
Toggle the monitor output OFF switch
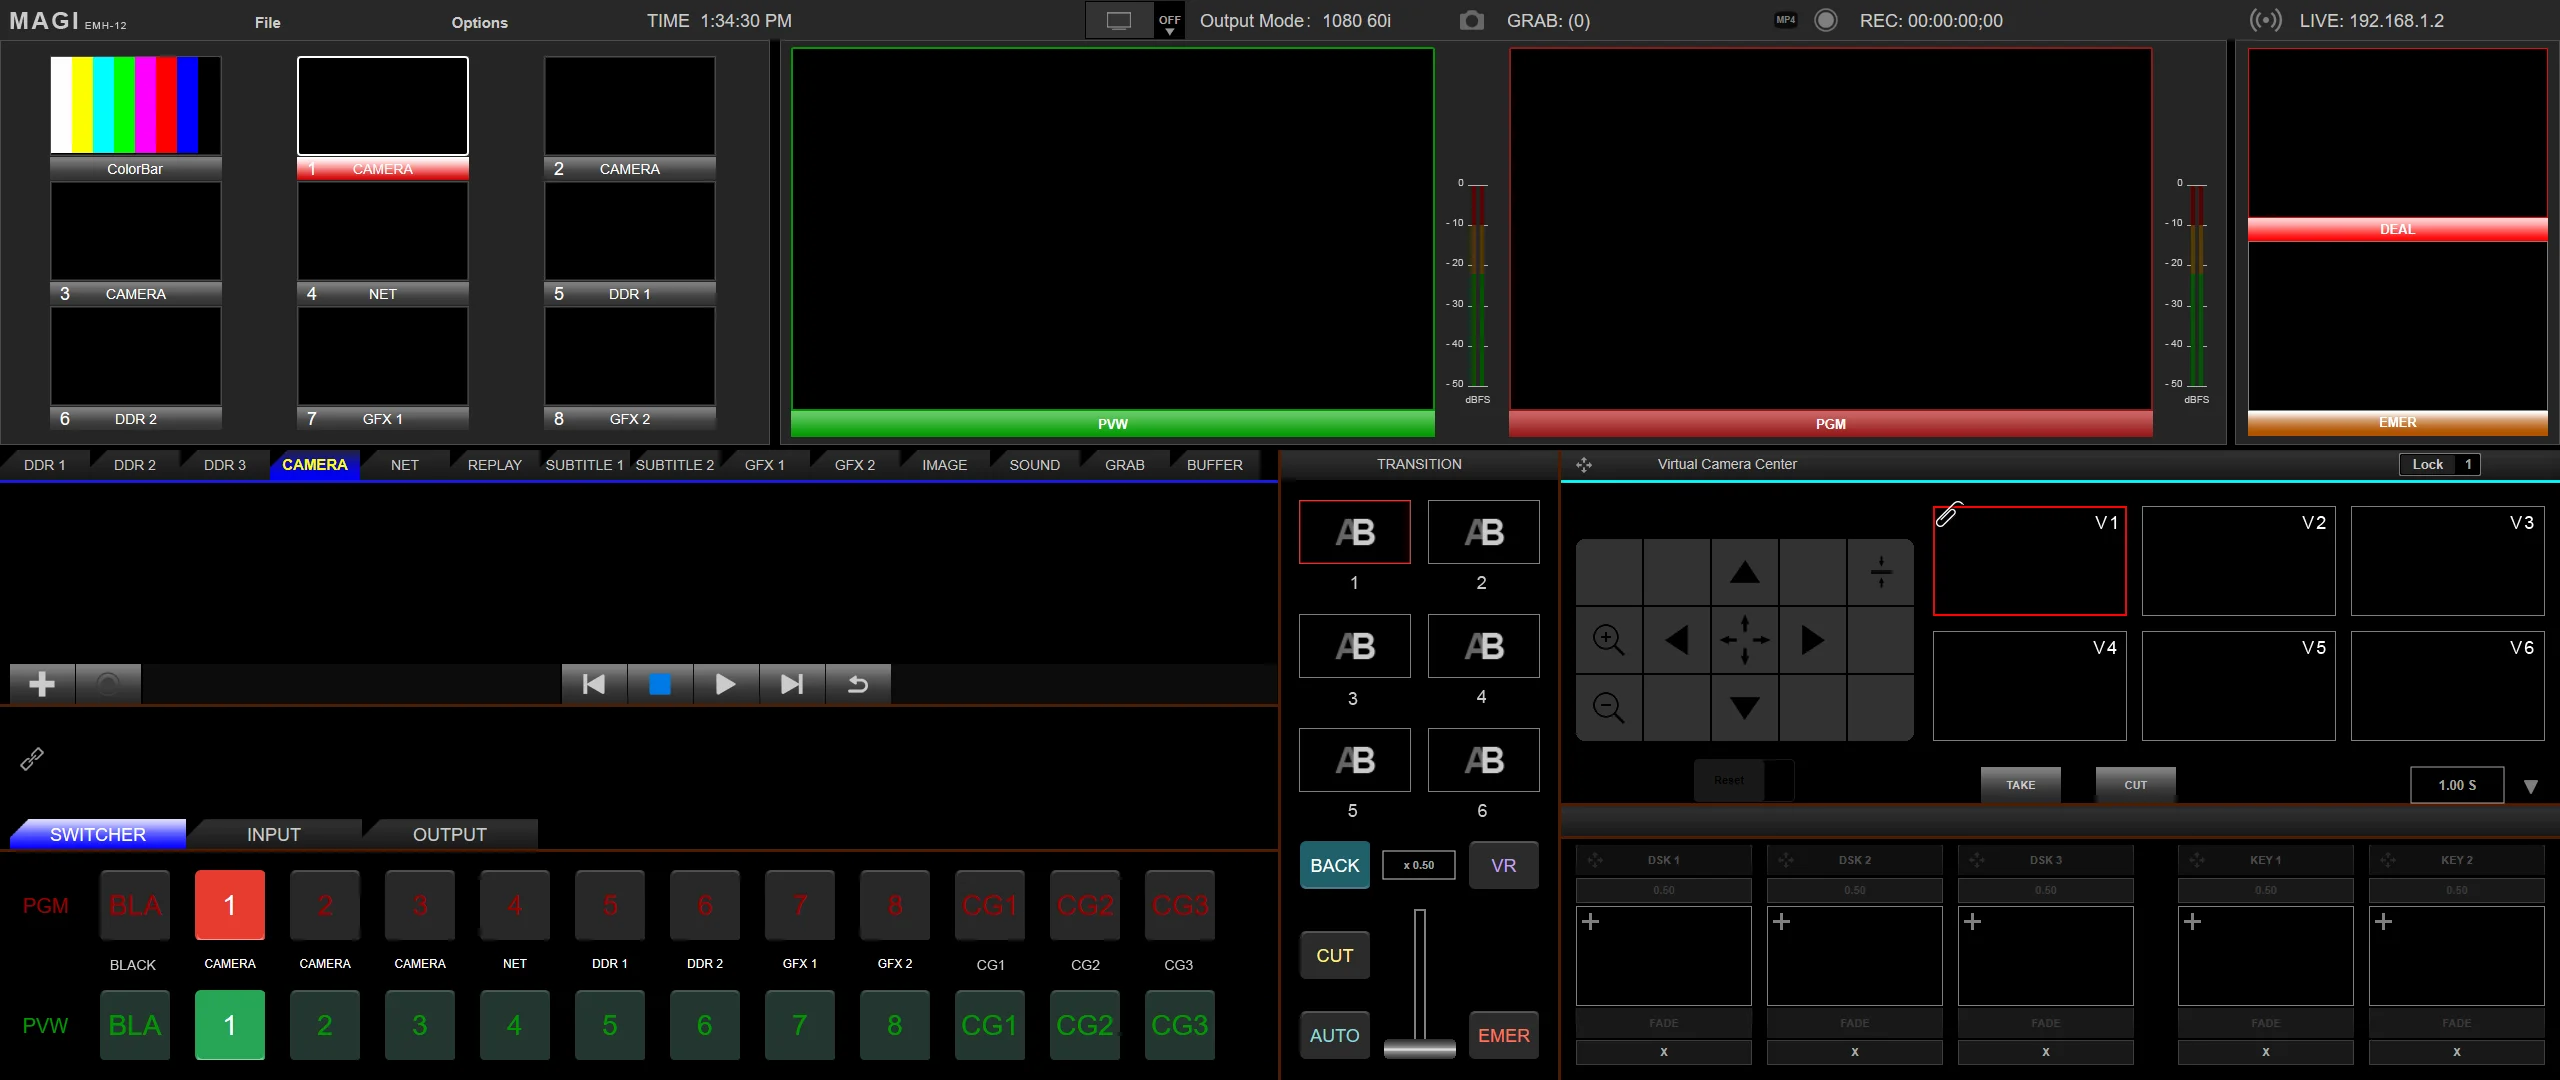tap(1168, 22)
